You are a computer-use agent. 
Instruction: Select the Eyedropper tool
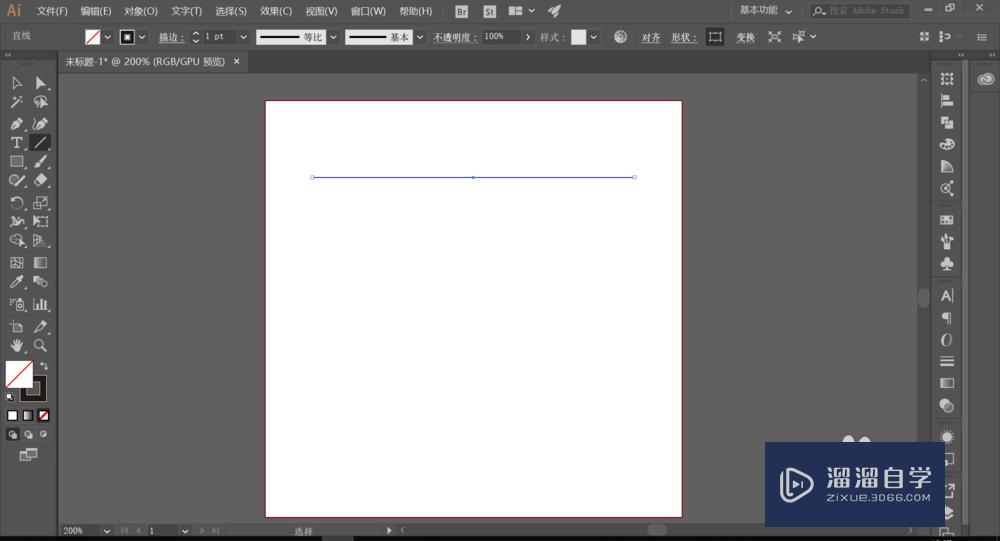pyautogui.click(x=17, y=283)
